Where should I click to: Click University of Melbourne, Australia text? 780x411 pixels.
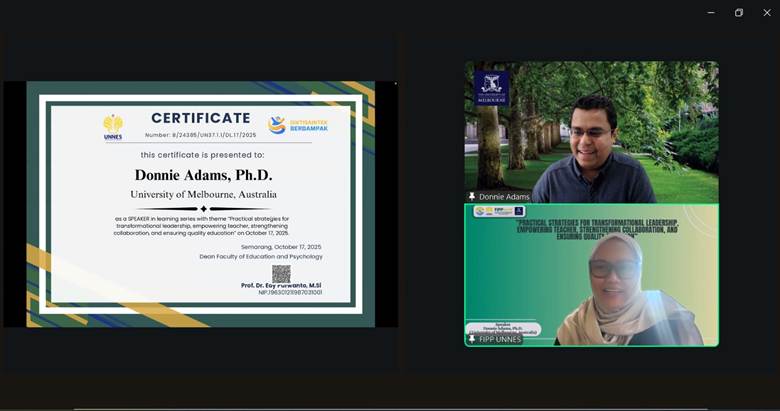click(203, 194)
